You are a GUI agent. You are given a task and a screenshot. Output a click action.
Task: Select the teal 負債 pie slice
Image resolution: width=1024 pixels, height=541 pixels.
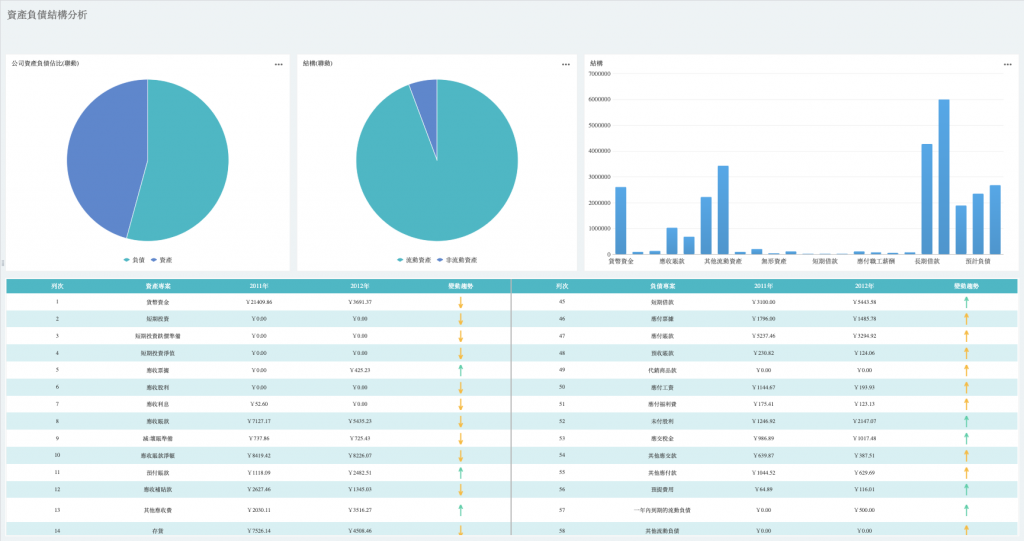click(x=189, y=163)
